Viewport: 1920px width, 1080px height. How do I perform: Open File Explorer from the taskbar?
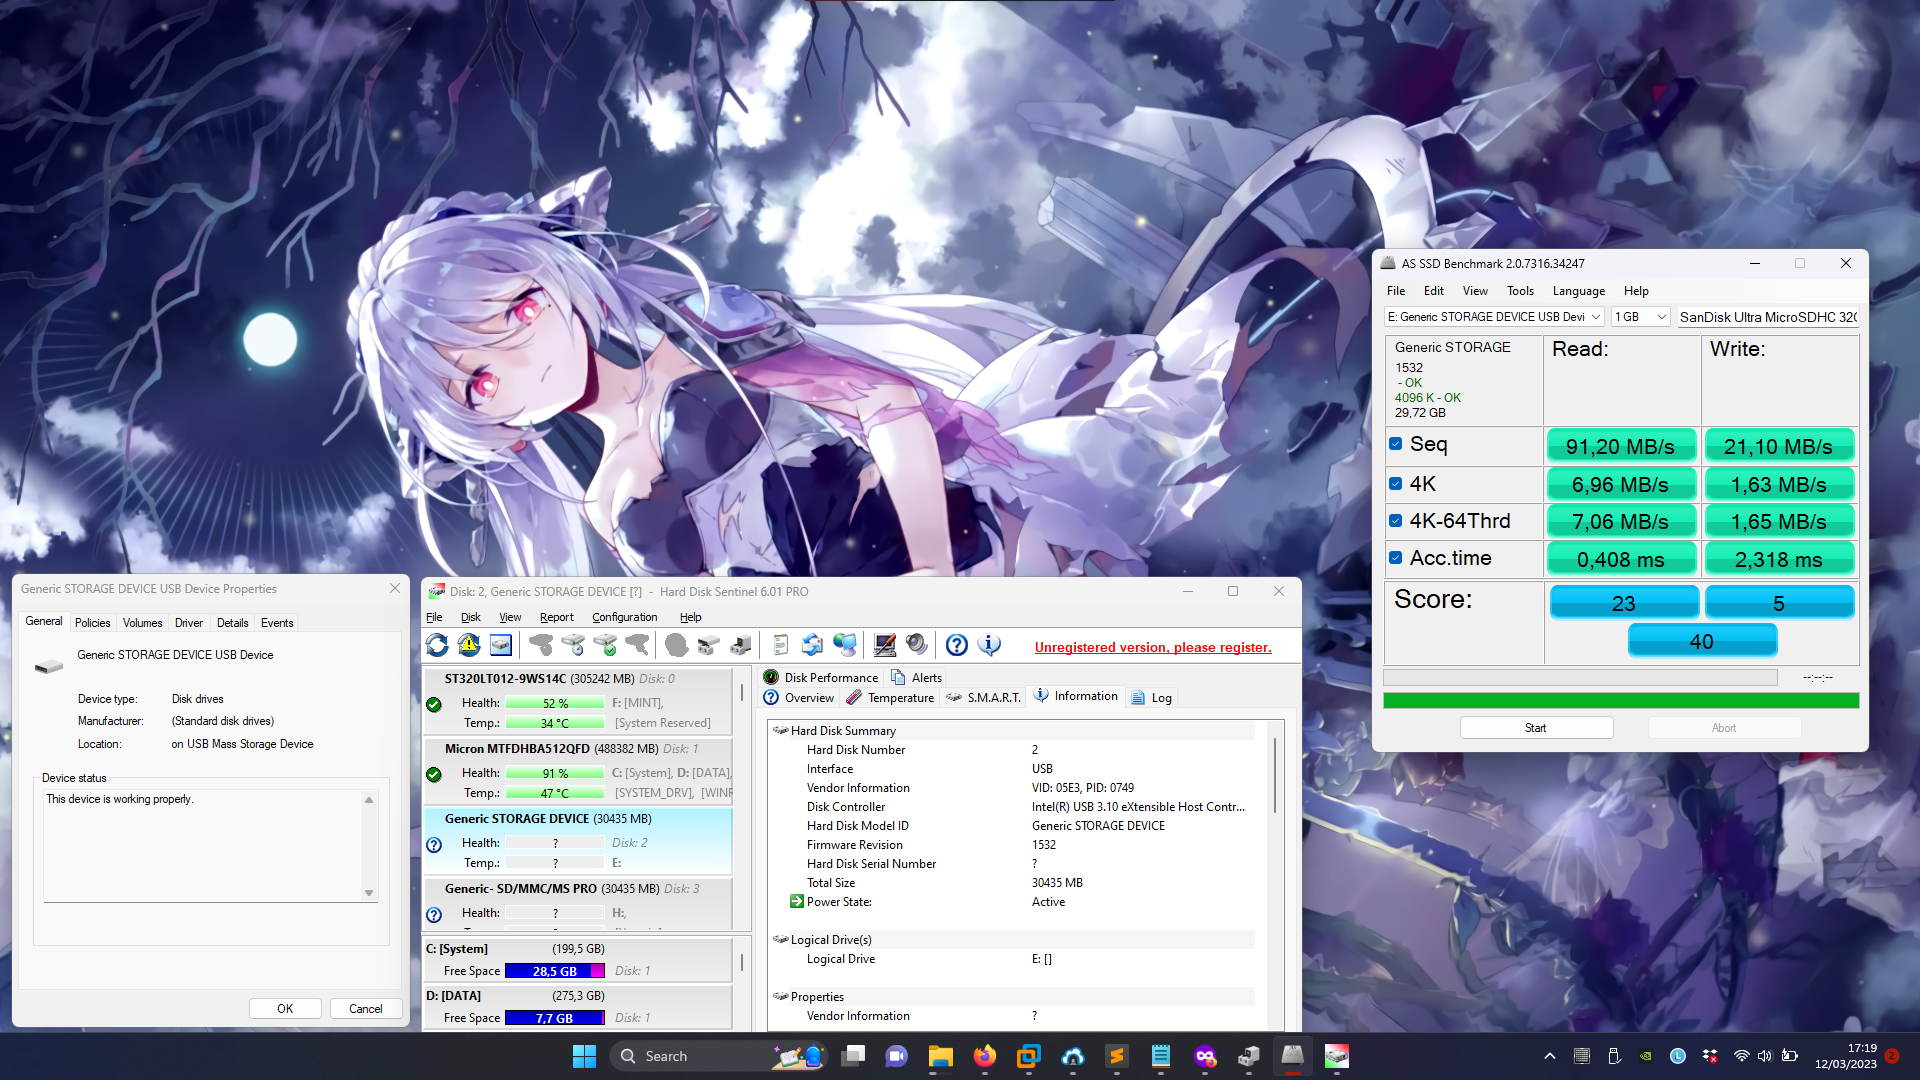(x=940, y=1056)
